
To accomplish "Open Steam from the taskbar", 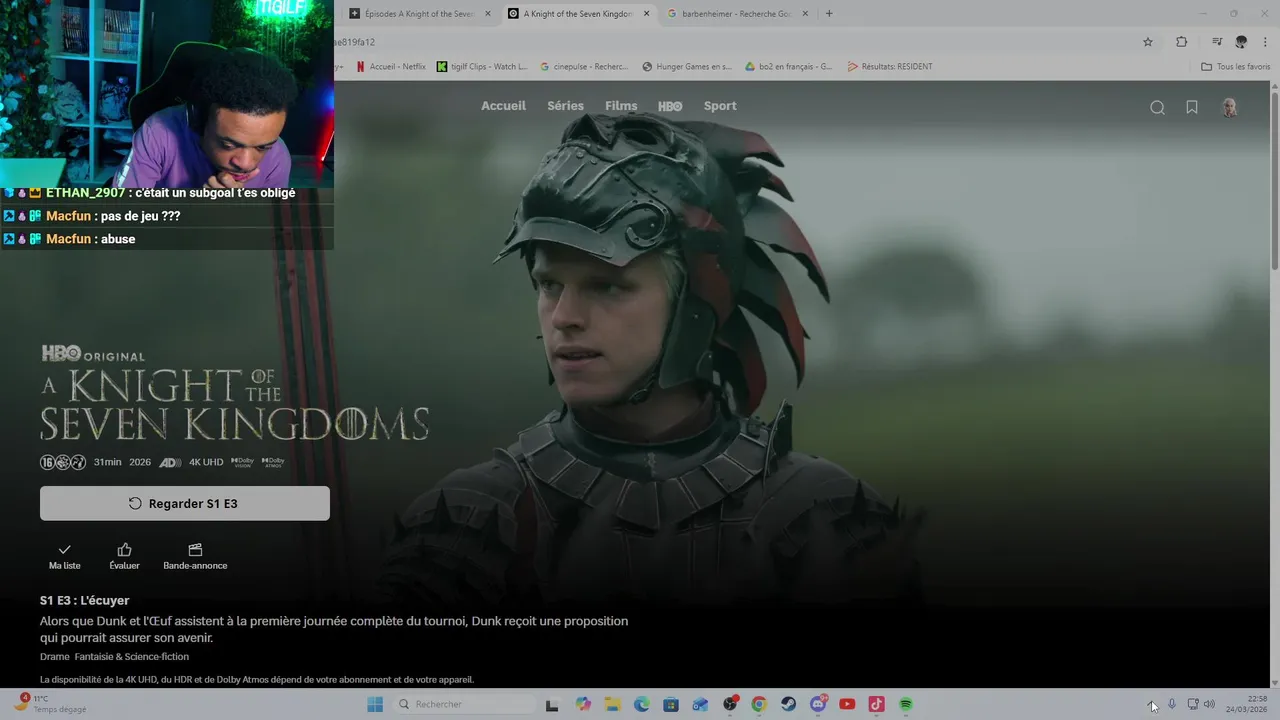I will (x=789, y=704).
